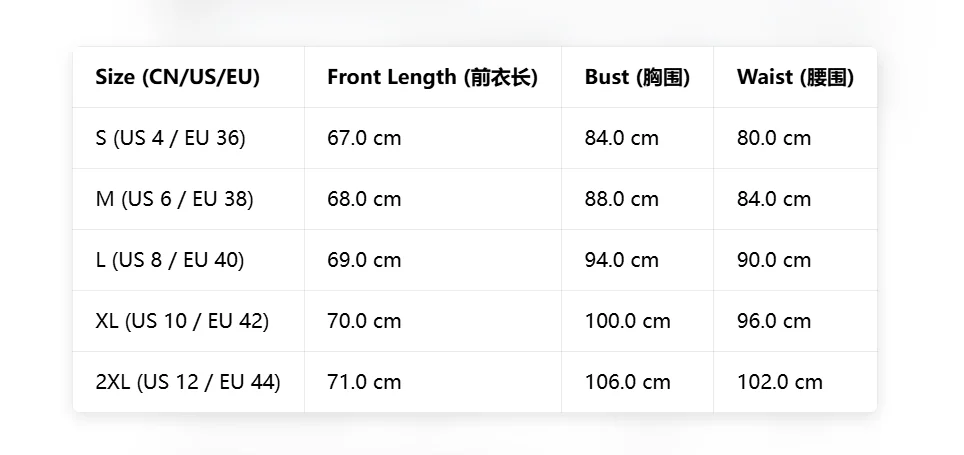Select the XL (US 10 / EU 42) row
The width and height of the screenshot is (964, 455).
pos(475,321)
